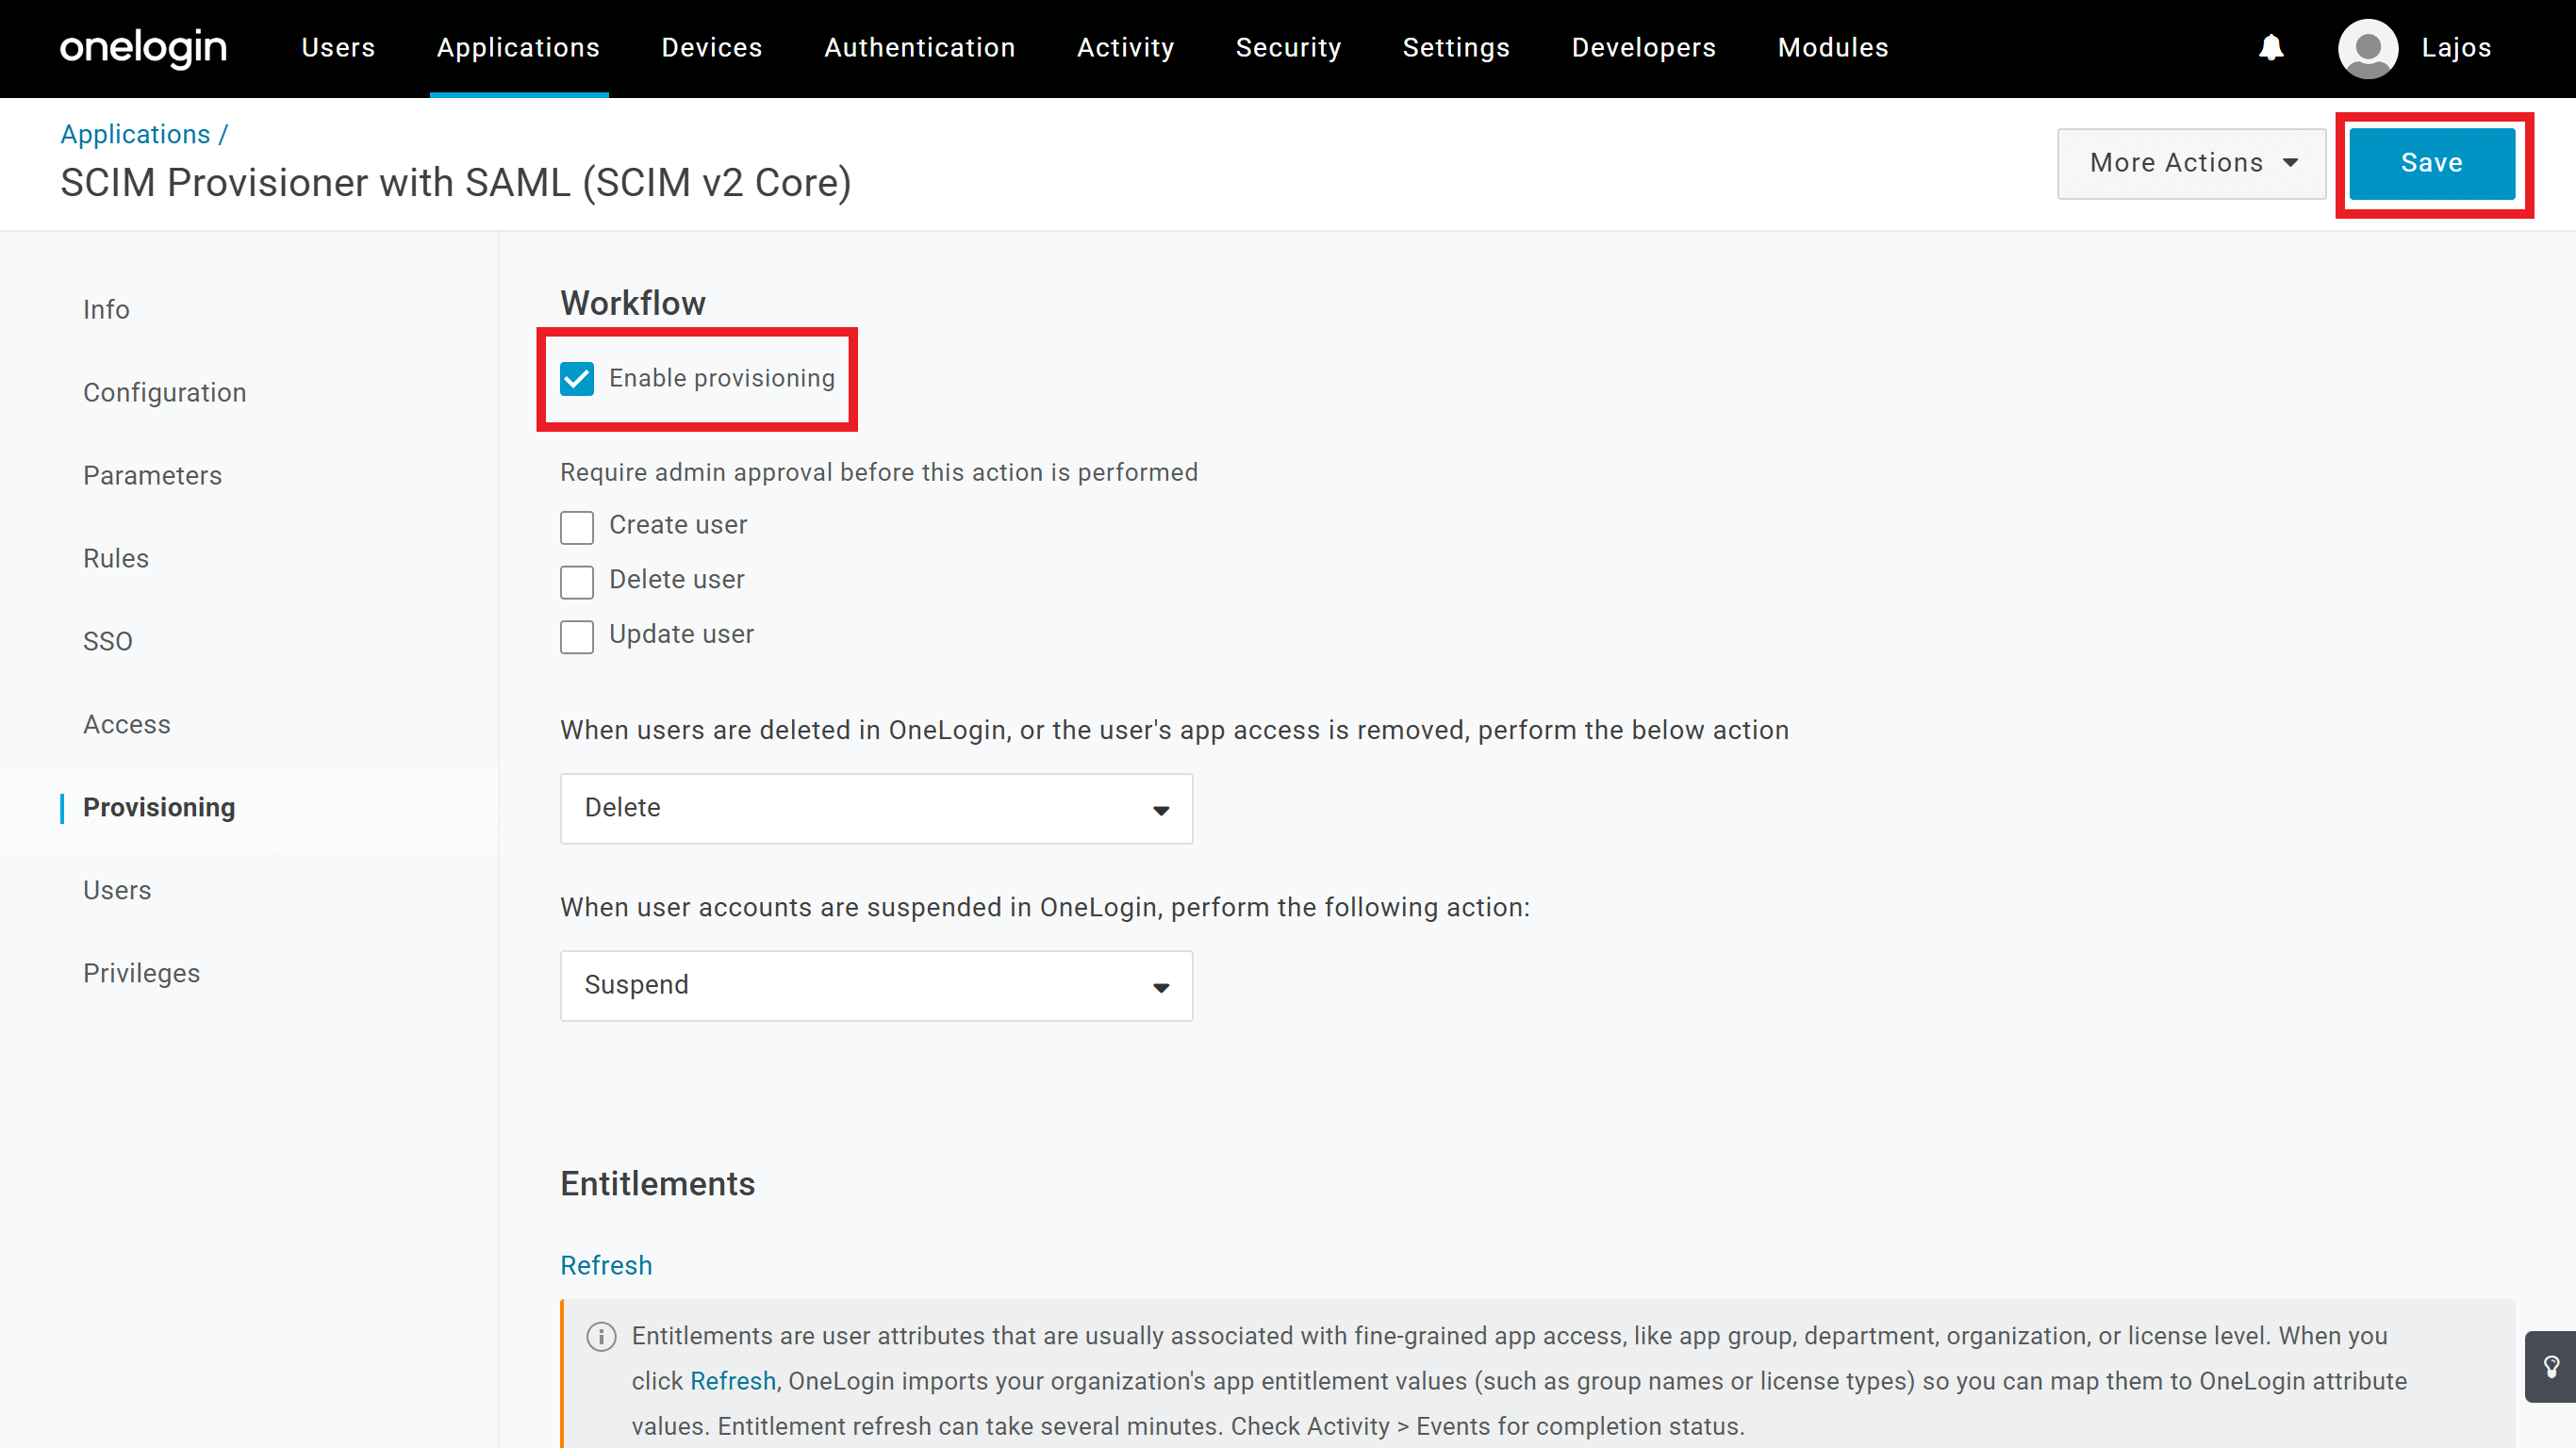Image resolution: width=2576 pixels, height=1448 pixels.
Task: Click the Lajos profile avatar
Action: pos(2368,48)
